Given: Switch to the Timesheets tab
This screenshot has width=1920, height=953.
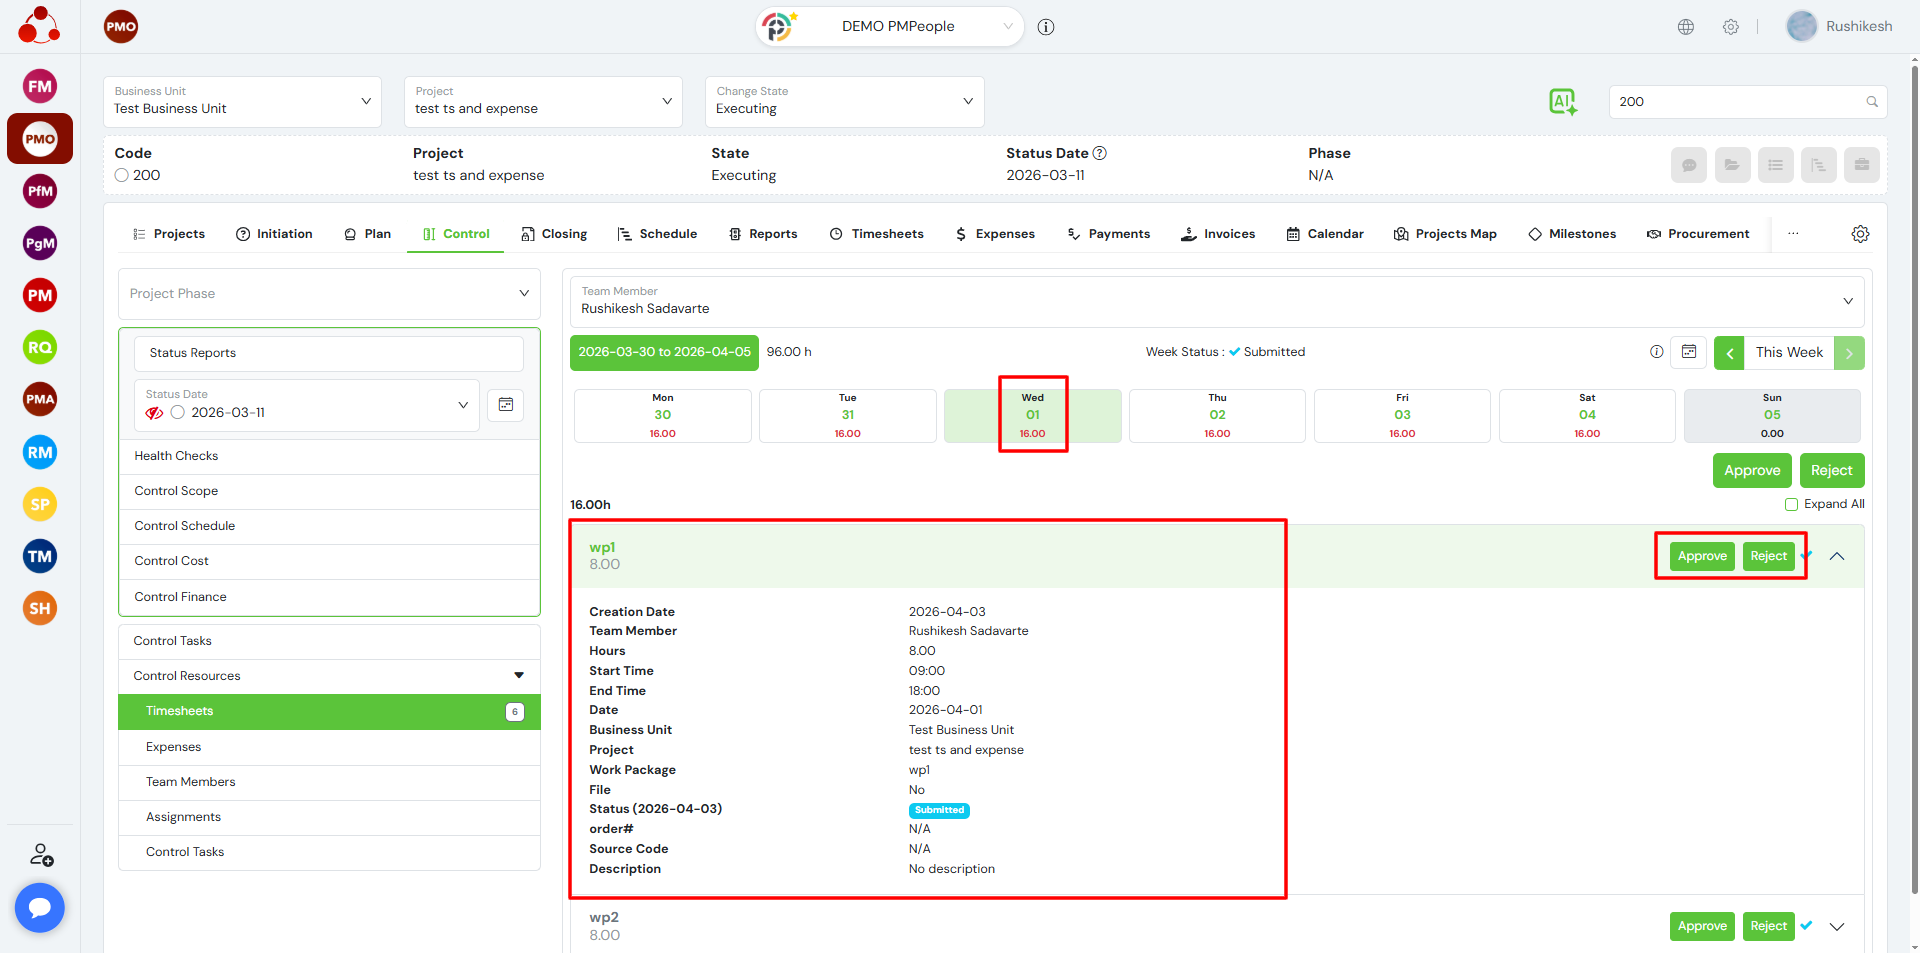Looking at the screenshot, I should click(877, 234).
